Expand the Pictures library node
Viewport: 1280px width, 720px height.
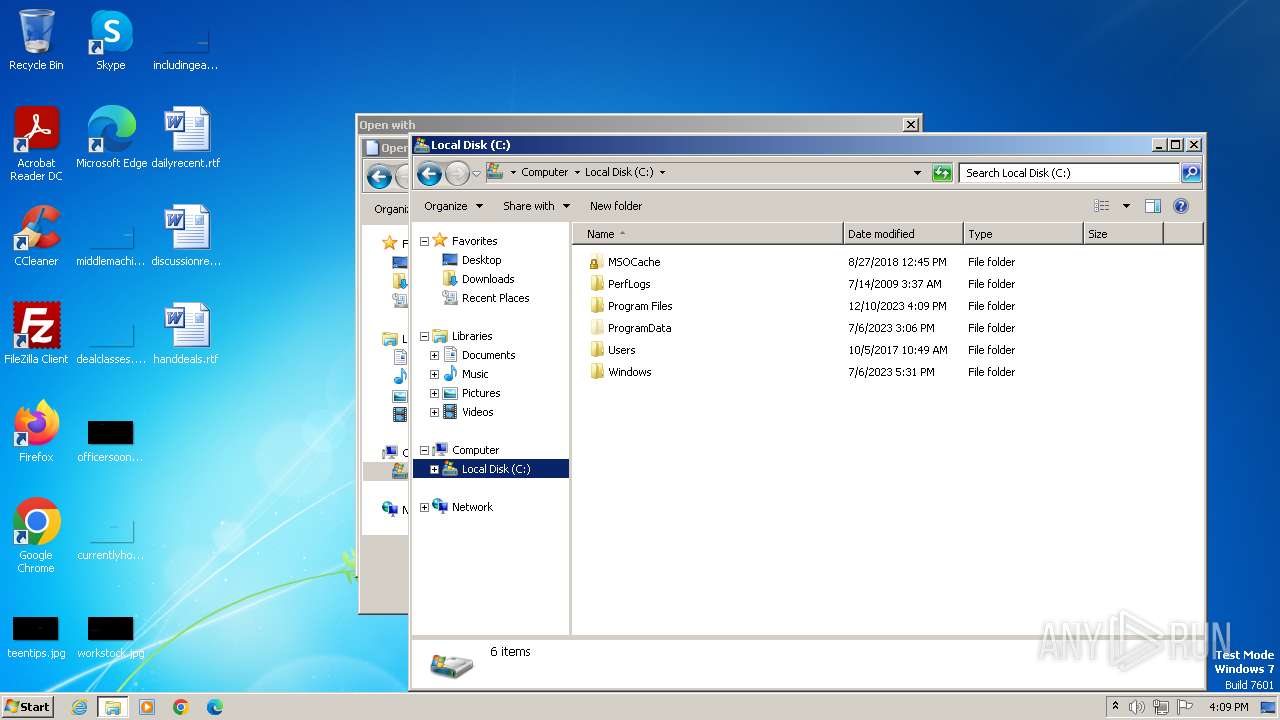tap(434, 393)
